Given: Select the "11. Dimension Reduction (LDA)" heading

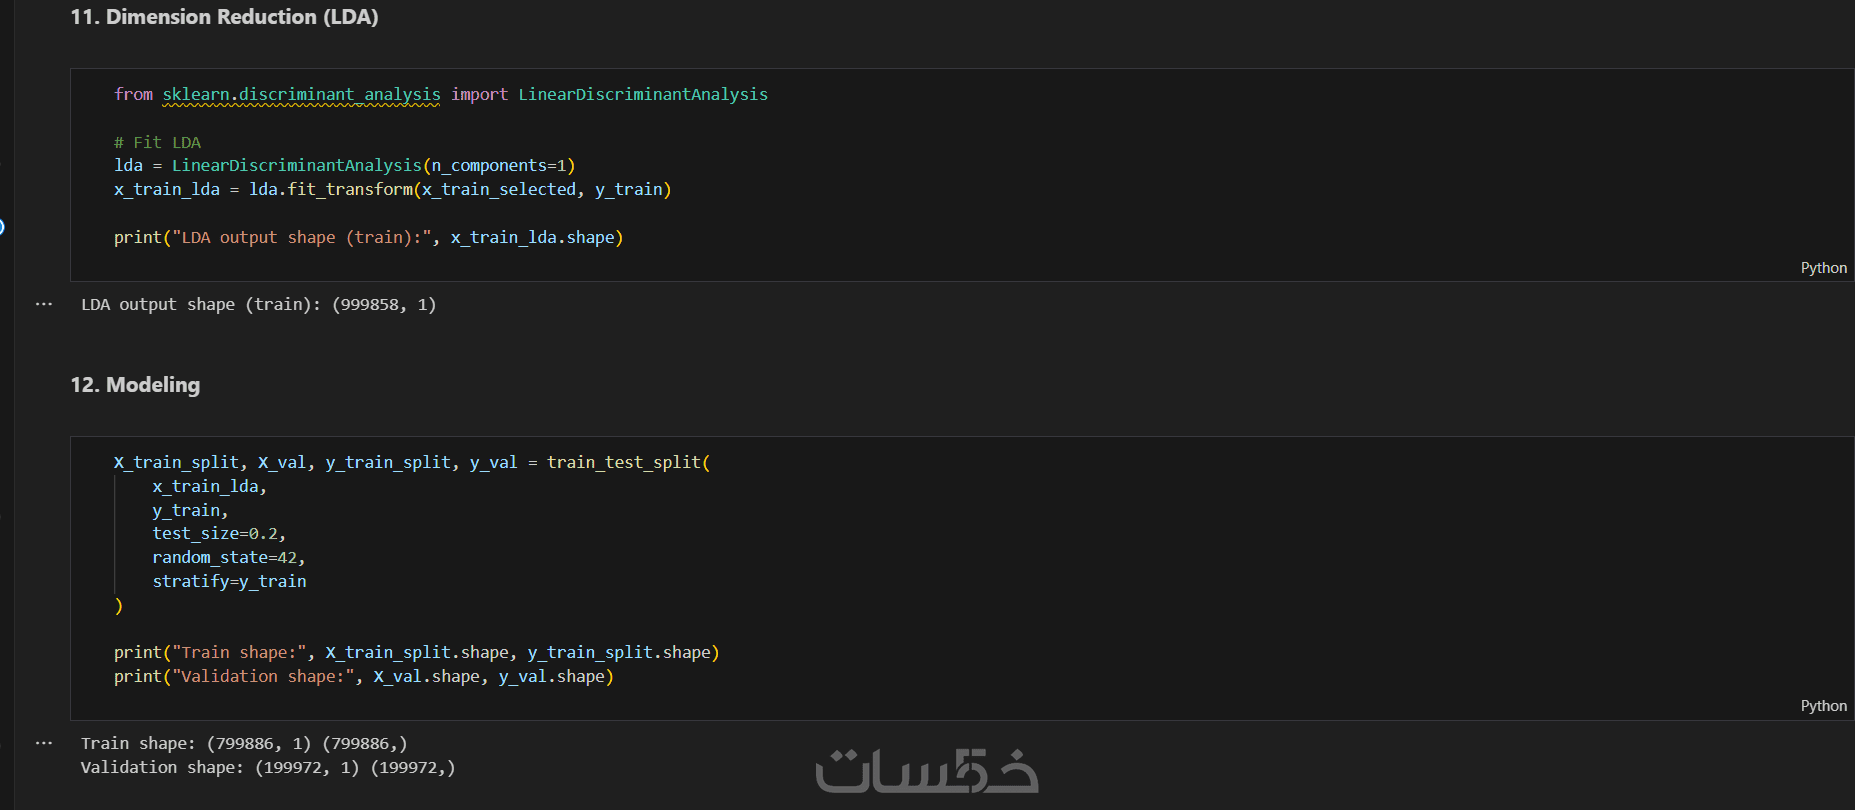Looking at the screenshot, I should [224, 17].
